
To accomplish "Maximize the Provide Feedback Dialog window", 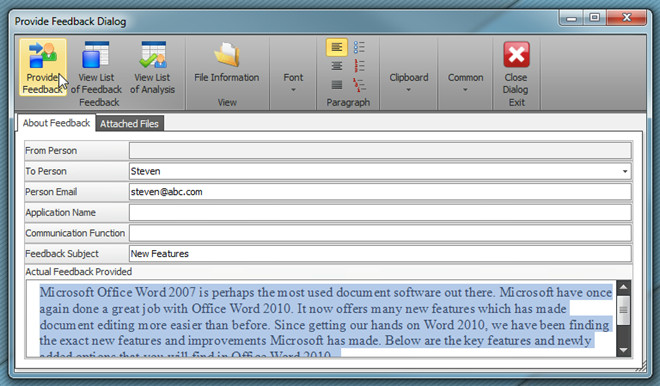I will coord(594,18).
